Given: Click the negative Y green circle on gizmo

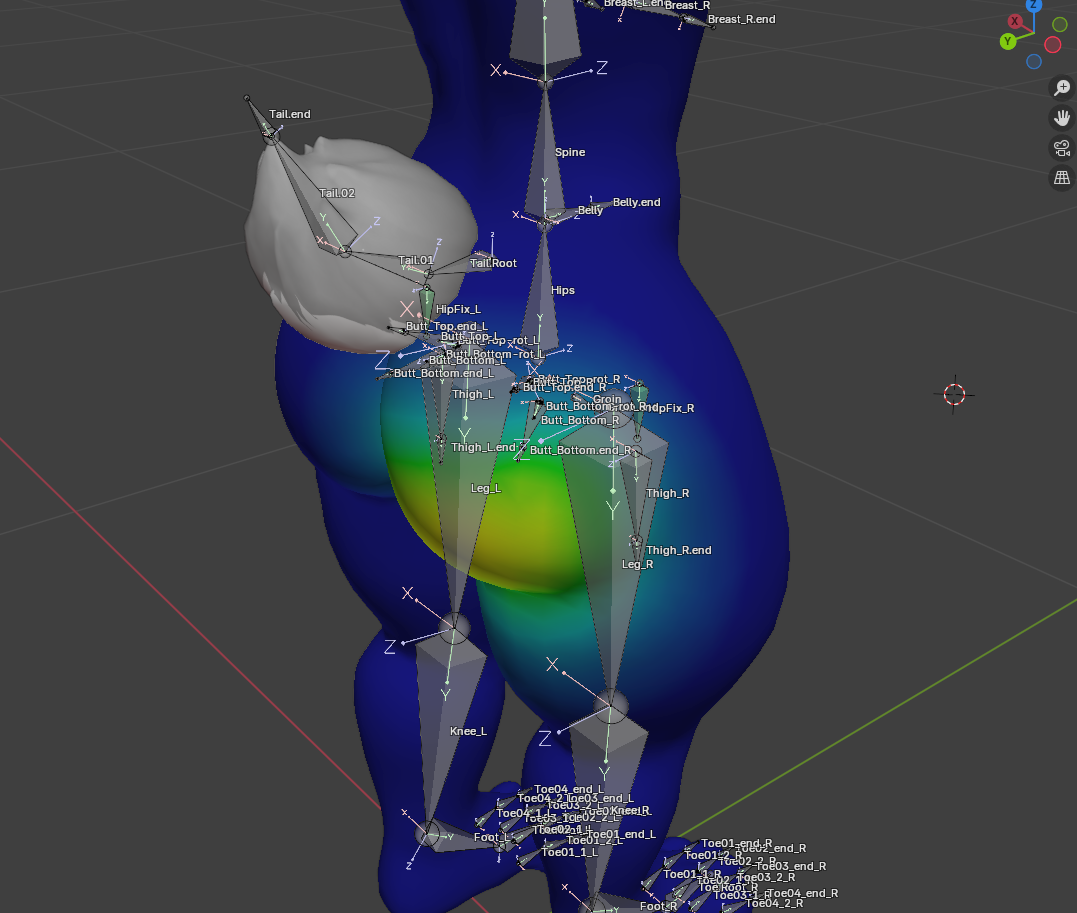Looking at the screenshot, I should (1060, 25).
